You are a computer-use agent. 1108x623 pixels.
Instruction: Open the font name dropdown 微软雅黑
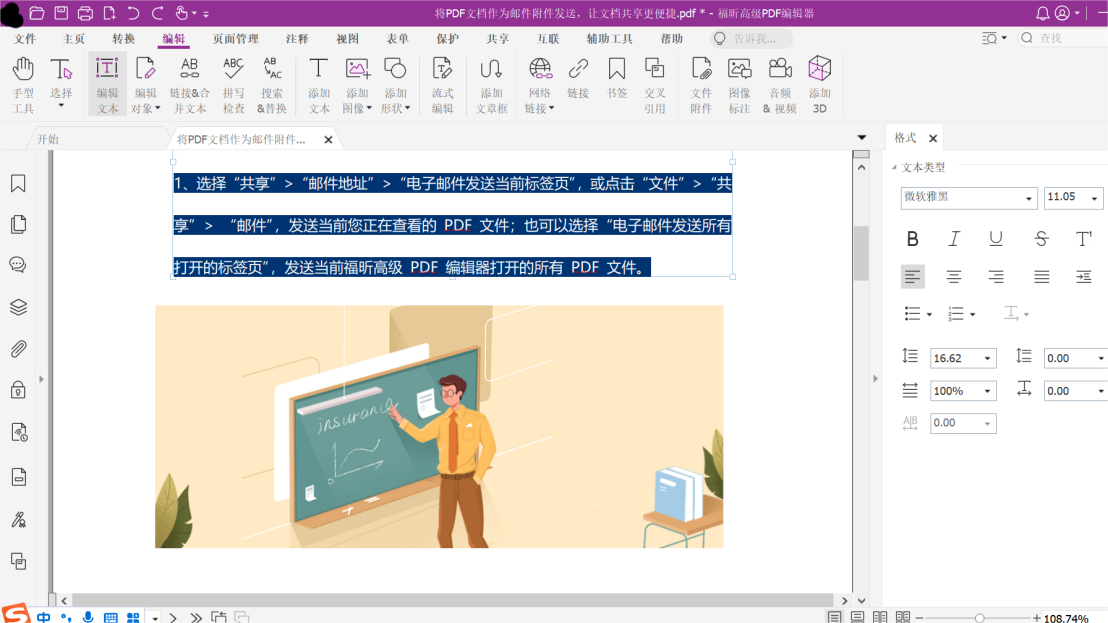tap(968, 198)
